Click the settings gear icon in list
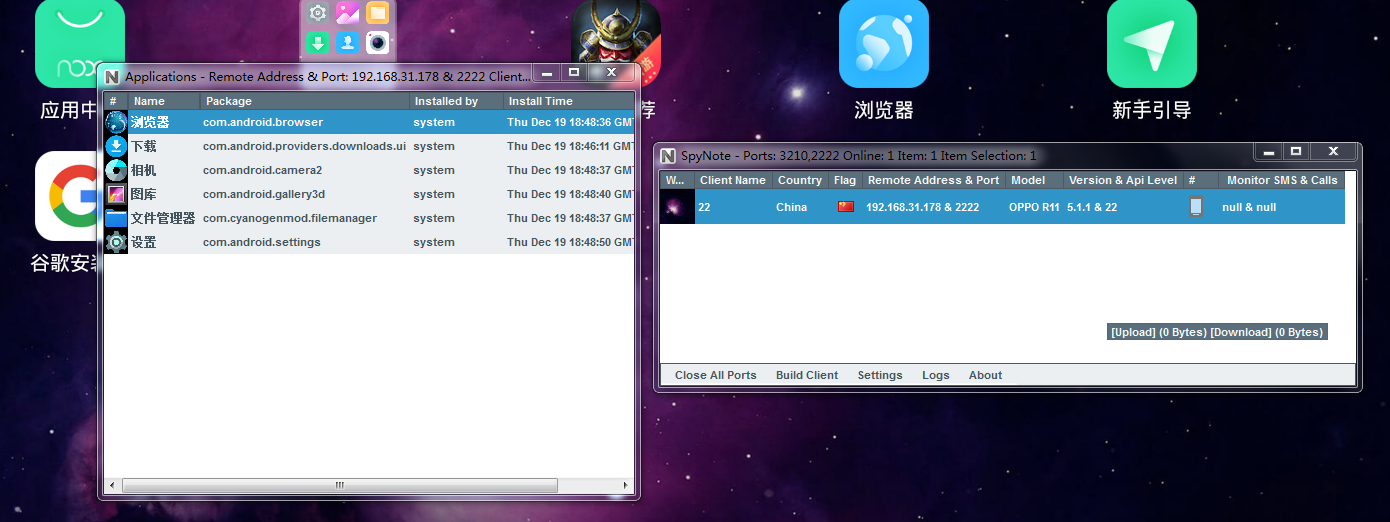 116,242
